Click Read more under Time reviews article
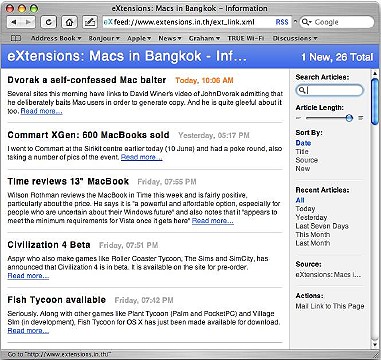 (x=213, y=221)
